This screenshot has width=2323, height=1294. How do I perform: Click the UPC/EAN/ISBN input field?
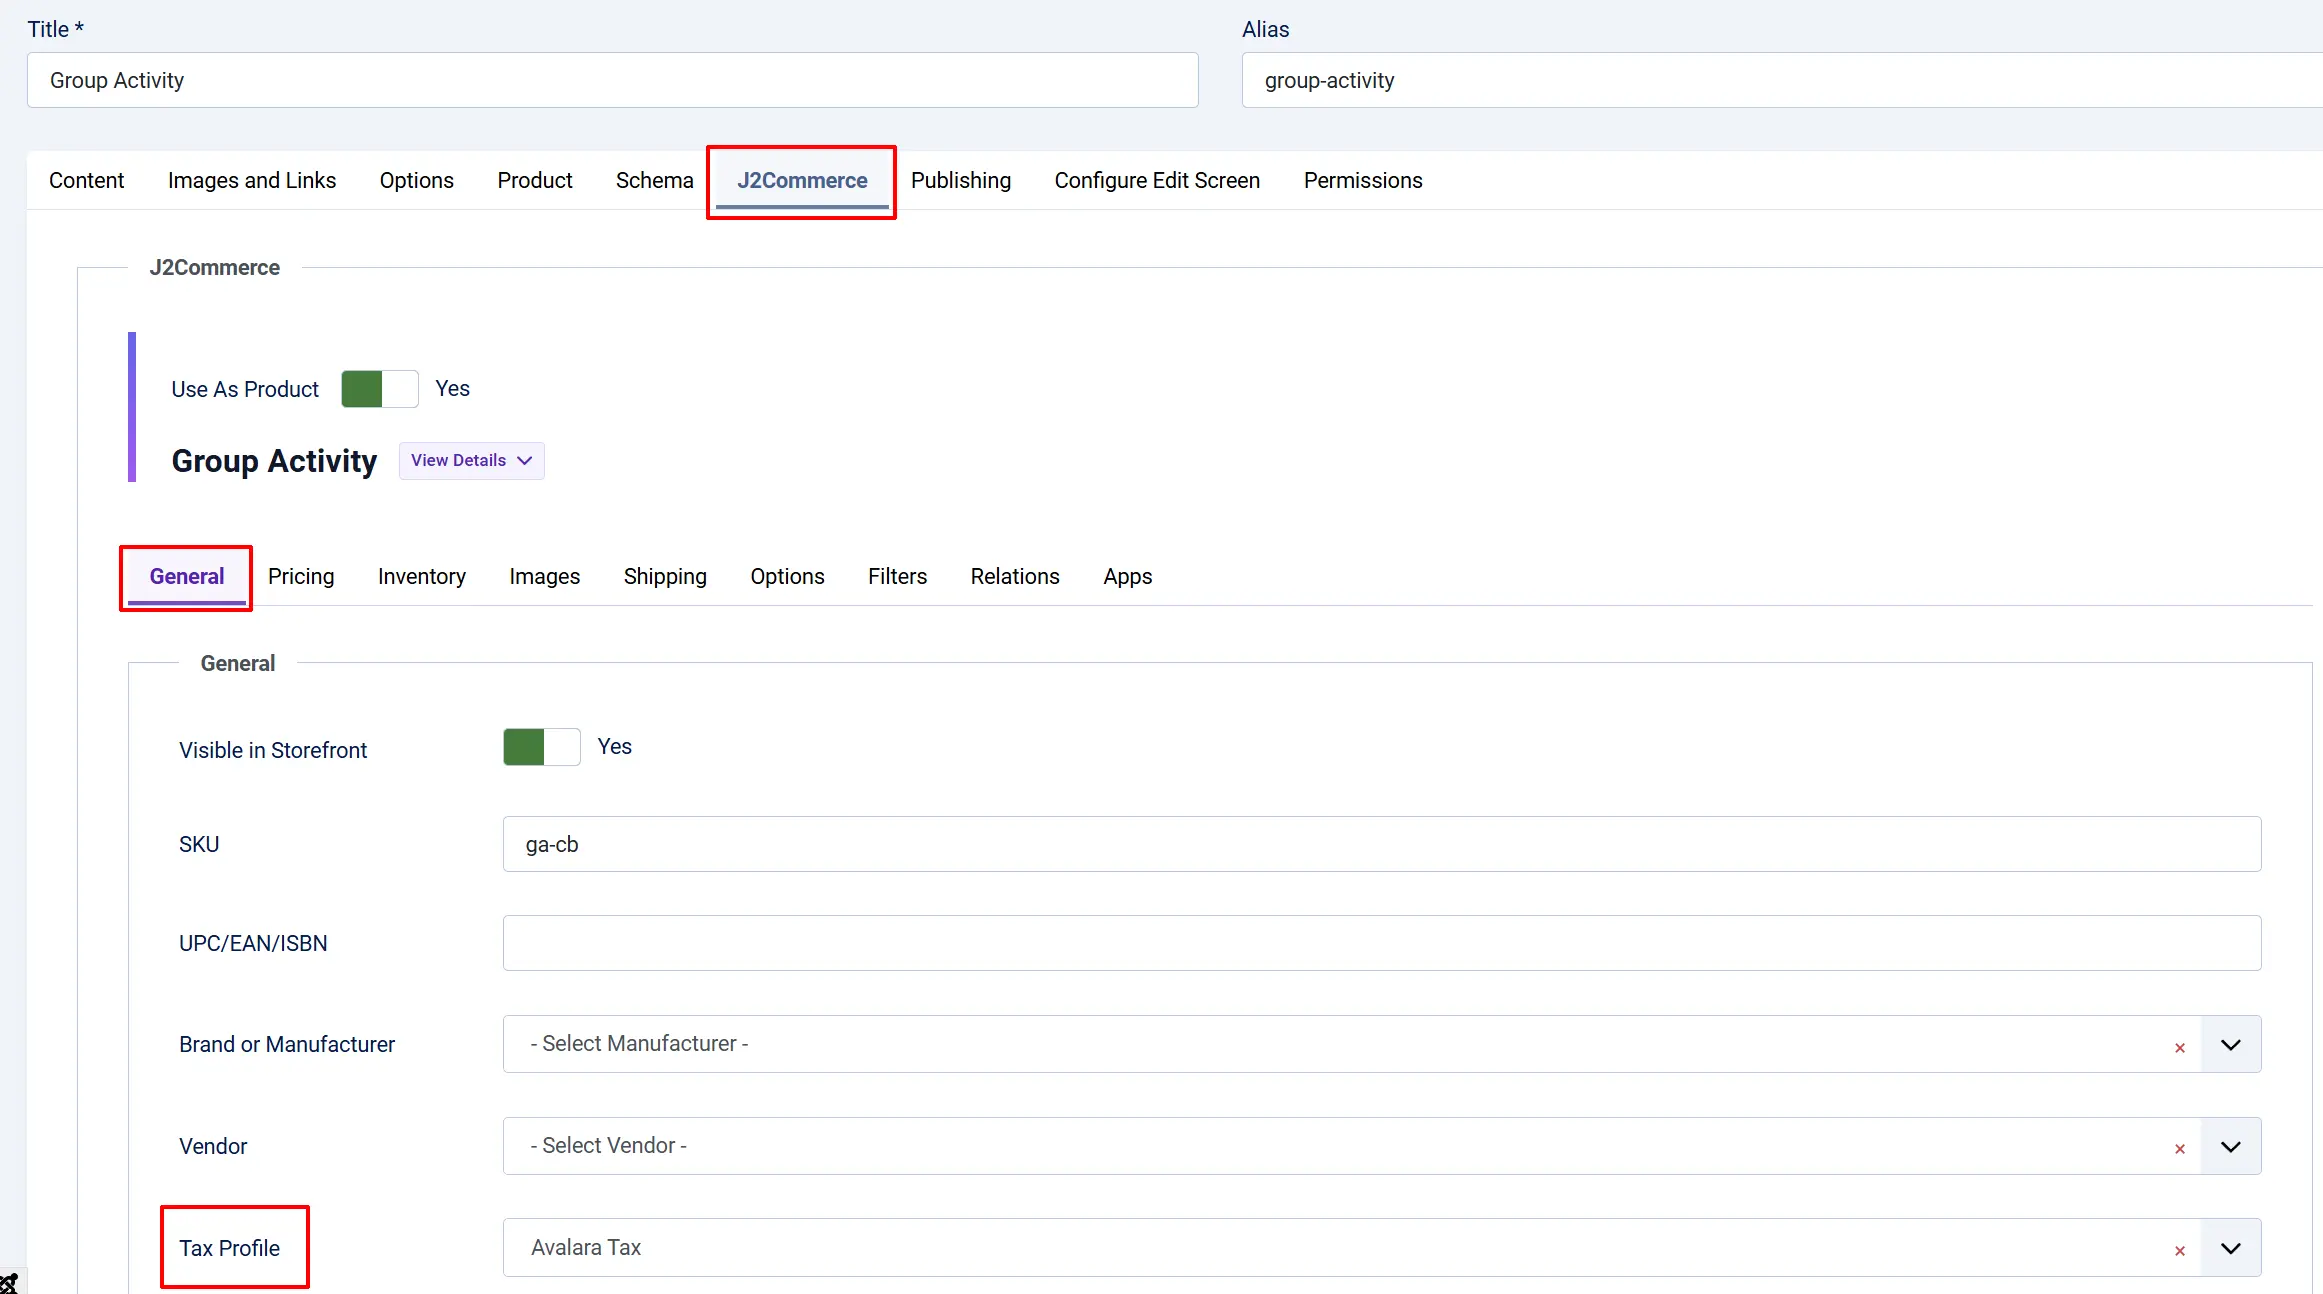(x=1381, y=943)
